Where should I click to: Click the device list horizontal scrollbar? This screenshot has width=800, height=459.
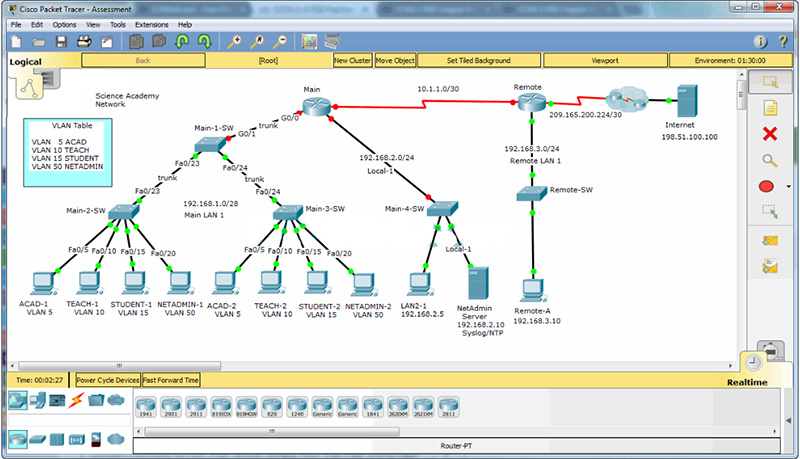(272, 431)
